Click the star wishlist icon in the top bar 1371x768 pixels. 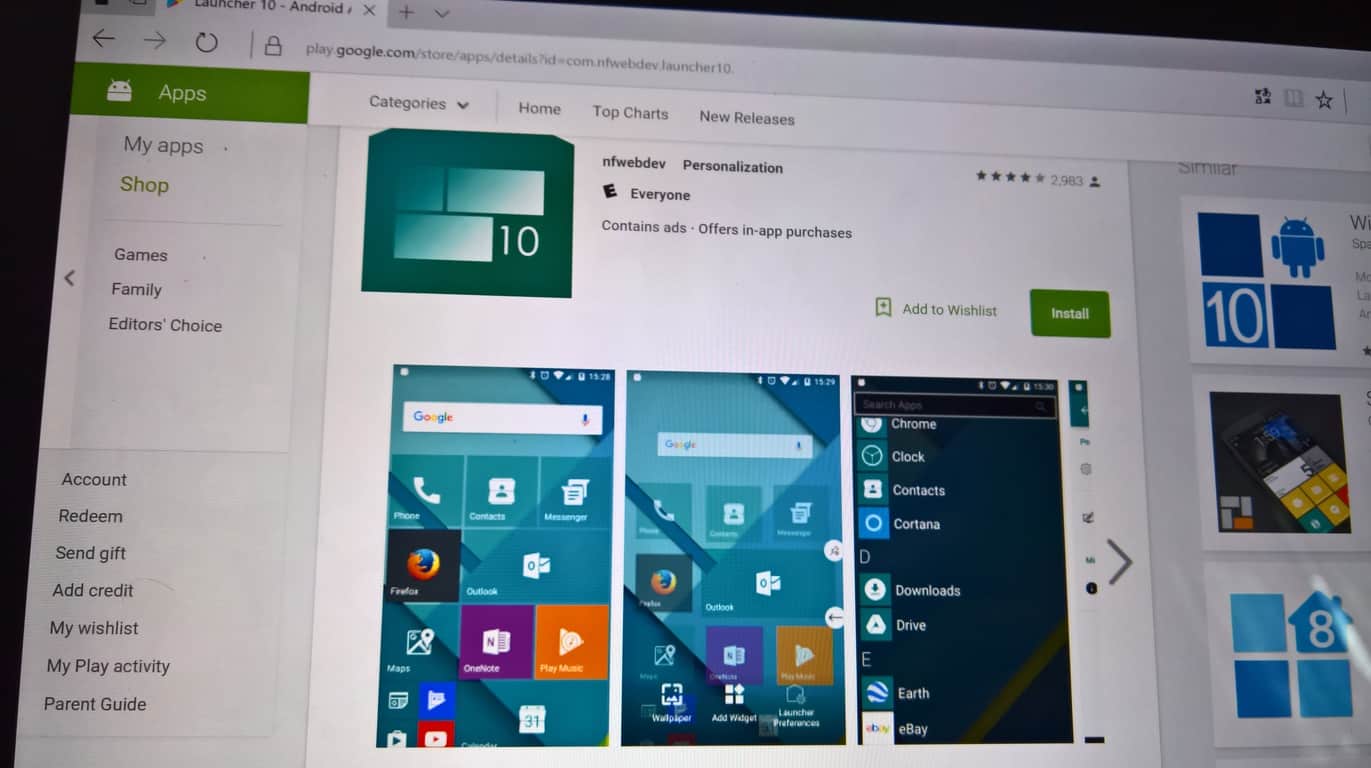point(1324,99)
